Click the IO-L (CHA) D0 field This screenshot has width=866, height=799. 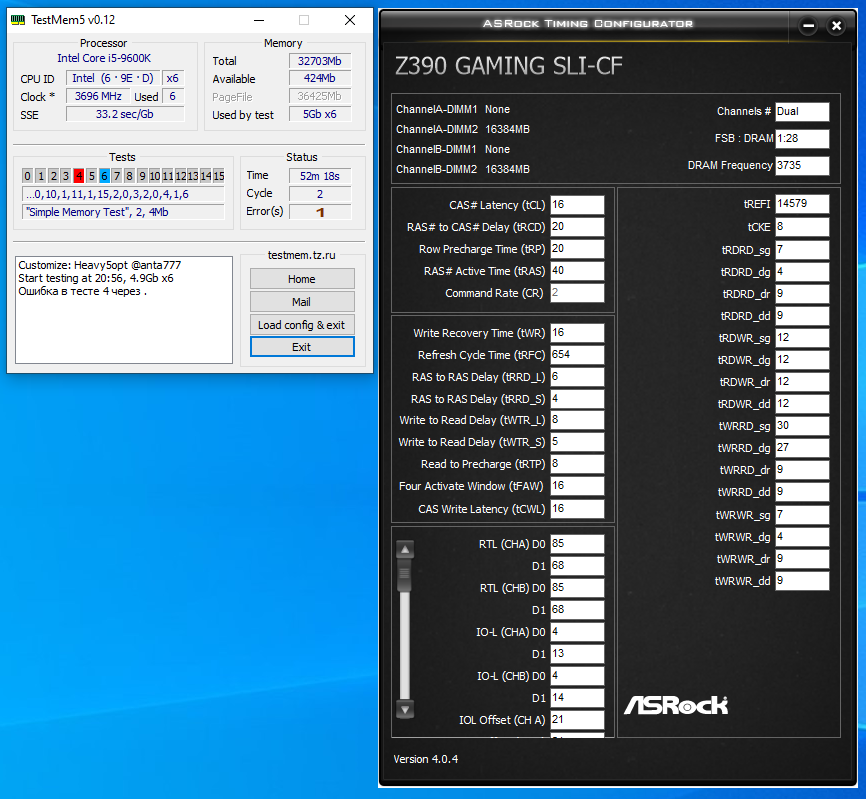click(x=577, y=632)
